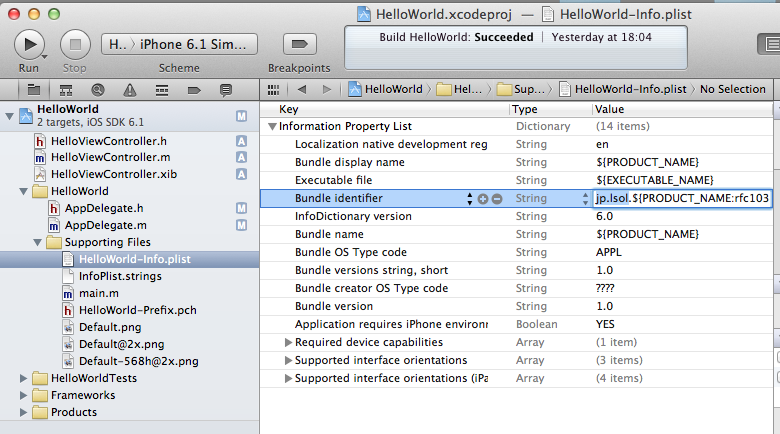Click the Key column header
This screenshot has width=780, height=434.
(x=289, y=109)
